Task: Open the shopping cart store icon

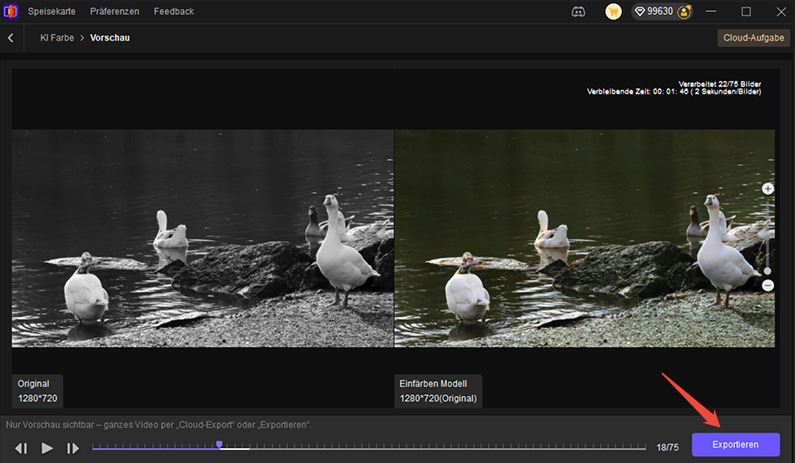Action: click(613, 12)
